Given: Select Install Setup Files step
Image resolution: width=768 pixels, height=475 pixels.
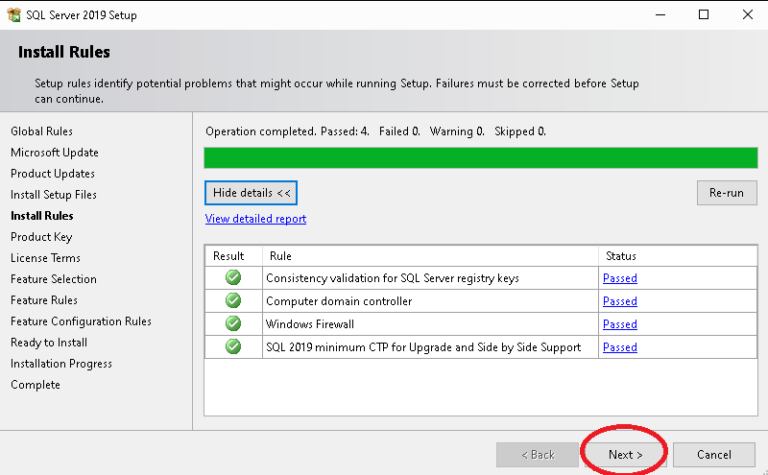Looking at the screenshot, I should [x=53, y=194].
